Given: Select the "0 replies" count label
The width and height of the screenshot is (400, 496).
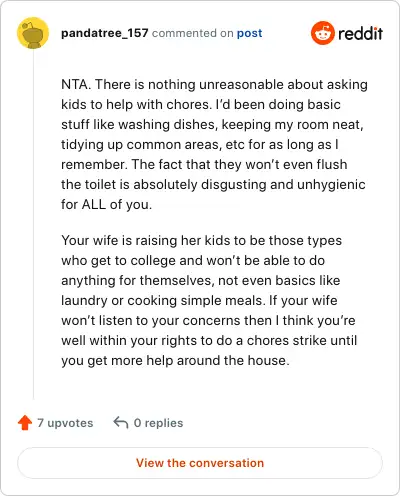Looking at the screenshot, I should (158, 423).
